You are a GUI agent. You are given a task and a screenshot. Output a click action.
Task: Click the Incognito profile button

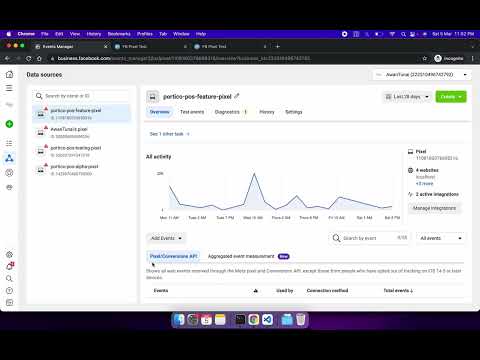[x=449, y=58]
